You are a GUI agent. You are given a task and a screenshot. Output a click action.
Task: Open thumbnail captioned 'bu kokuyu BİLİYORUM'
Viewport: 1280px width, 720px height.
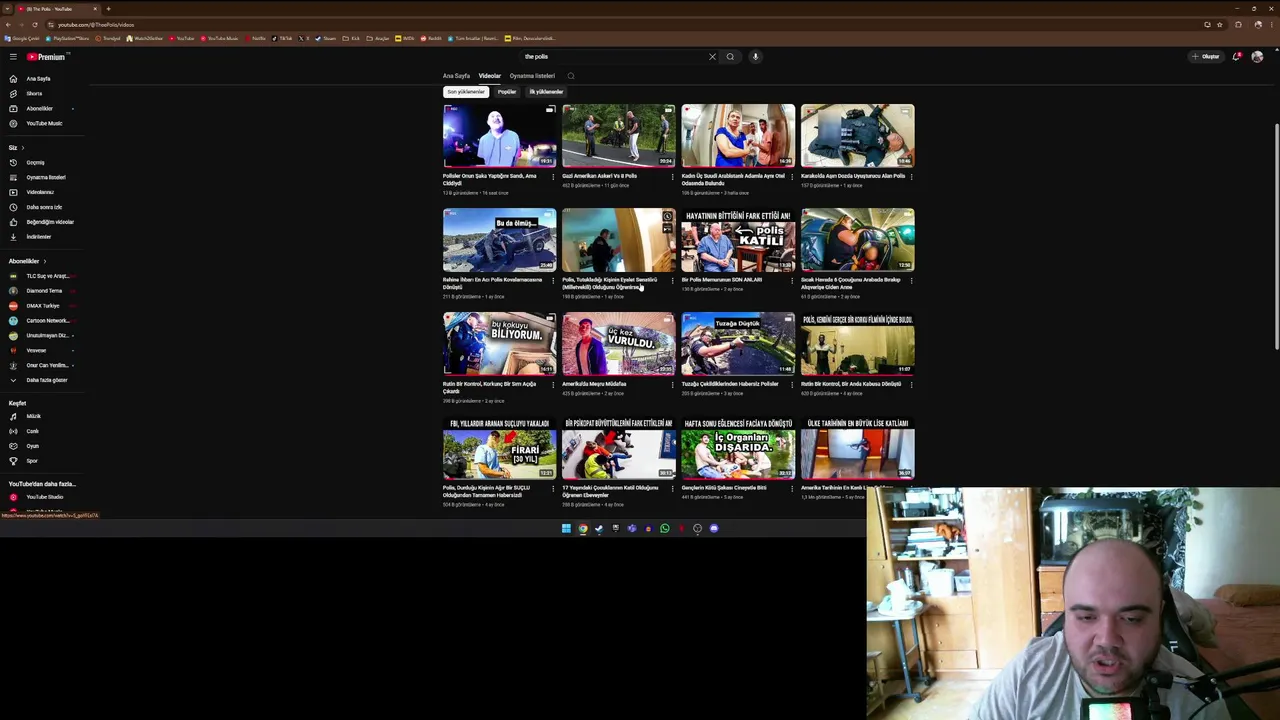coord(499,344)
